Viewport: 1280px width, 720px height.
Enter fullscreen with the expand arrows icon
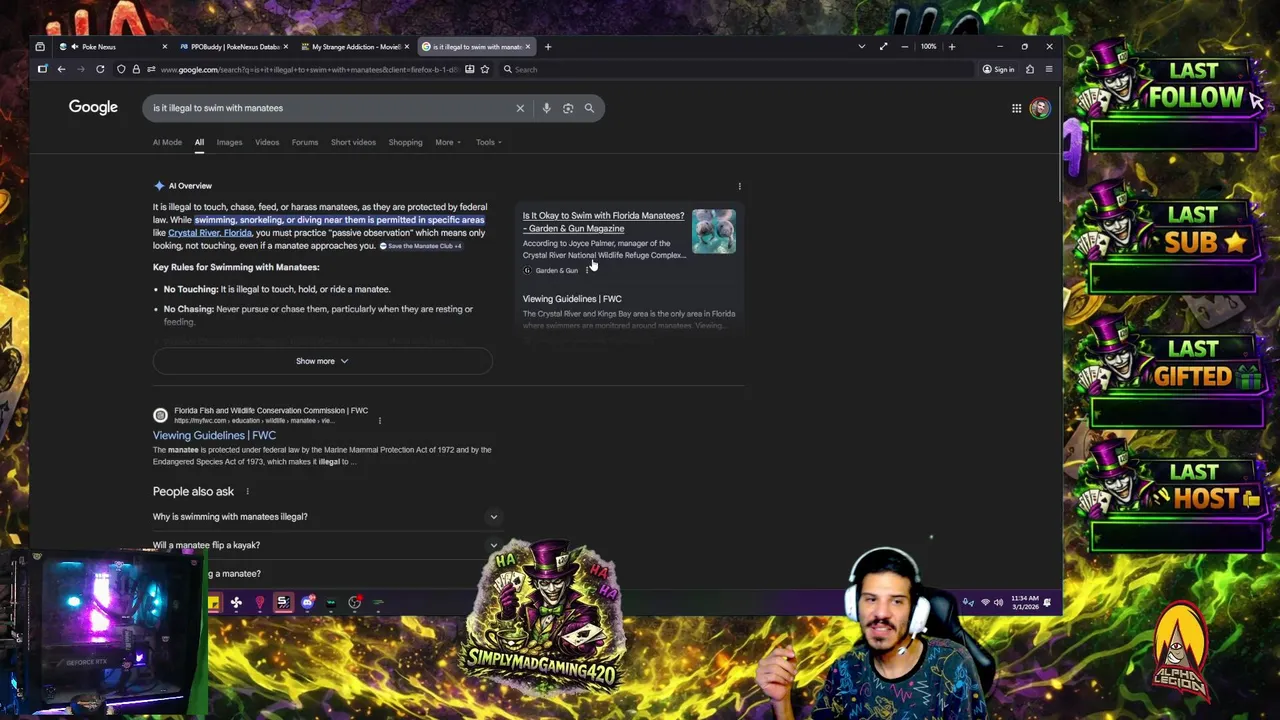883,46
